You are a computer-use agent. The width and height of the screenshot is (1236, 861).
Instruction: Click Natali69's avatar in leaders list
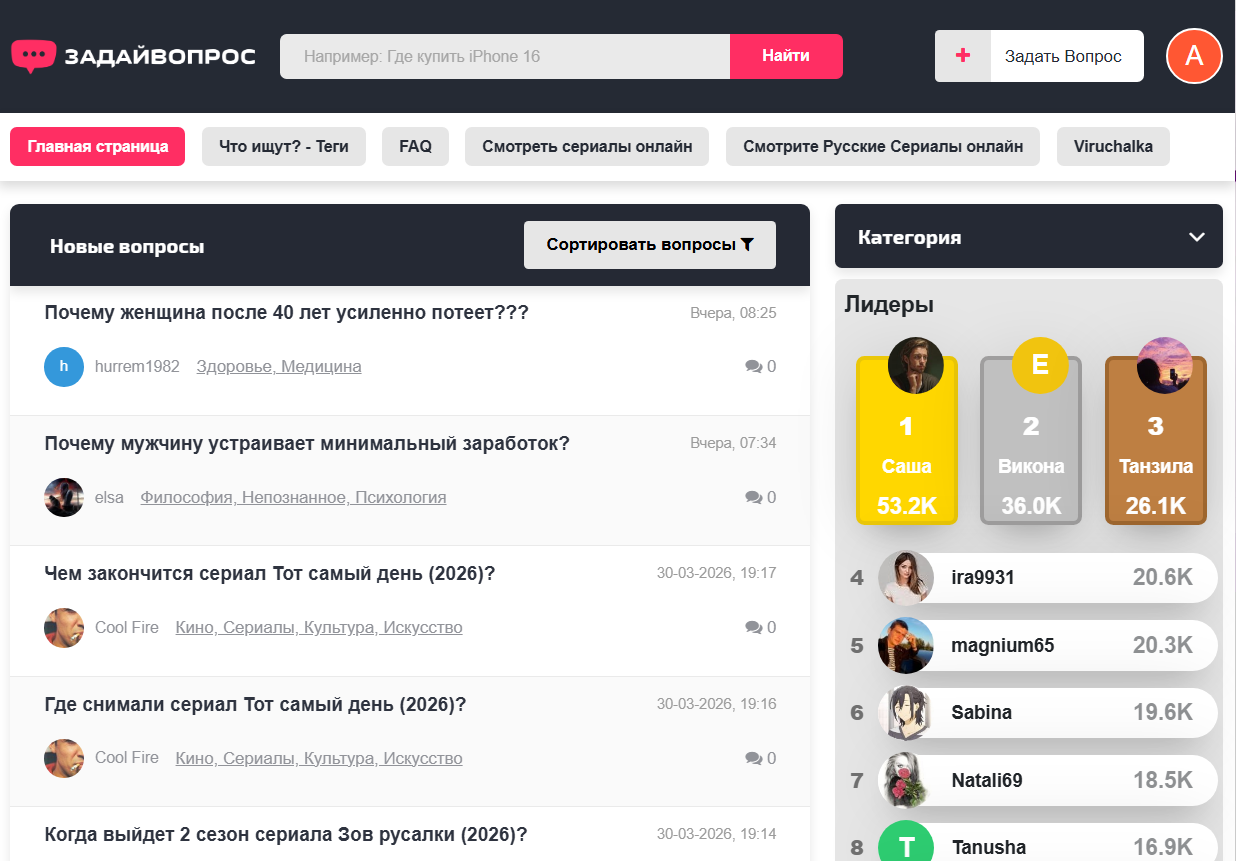906,780
